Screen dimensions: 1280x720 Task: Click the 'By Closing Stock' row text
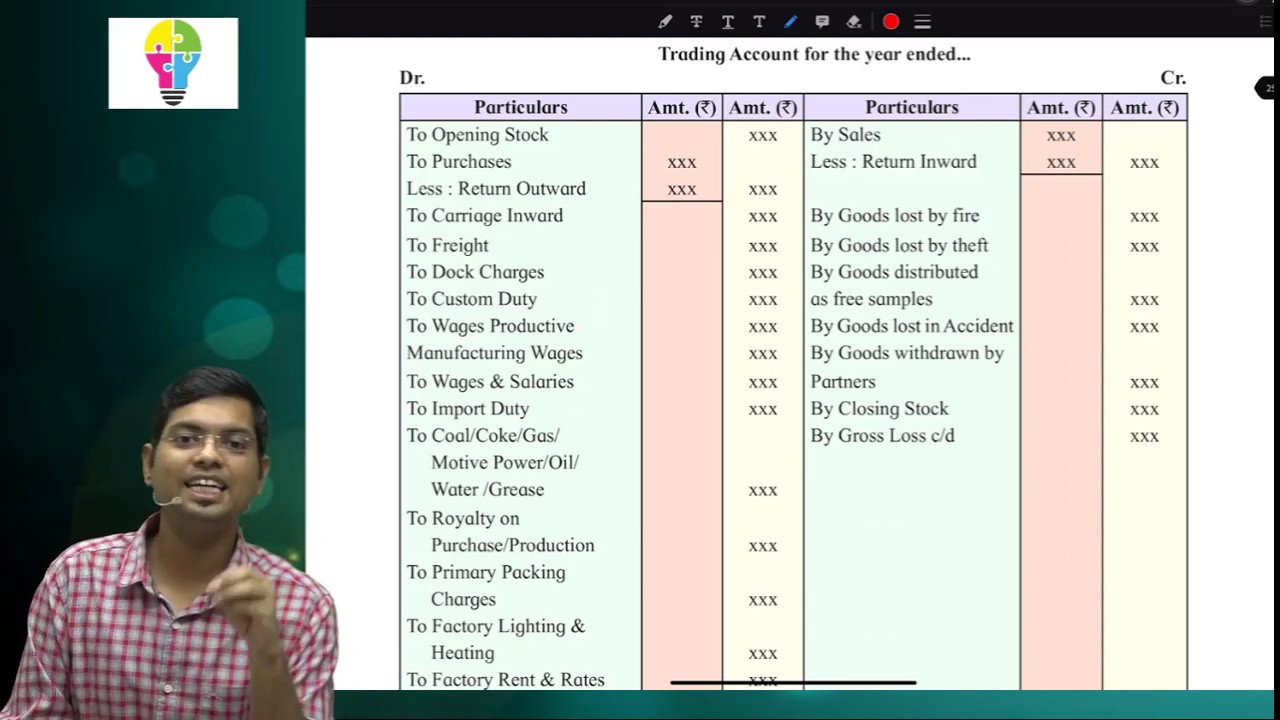pos(879,408)
